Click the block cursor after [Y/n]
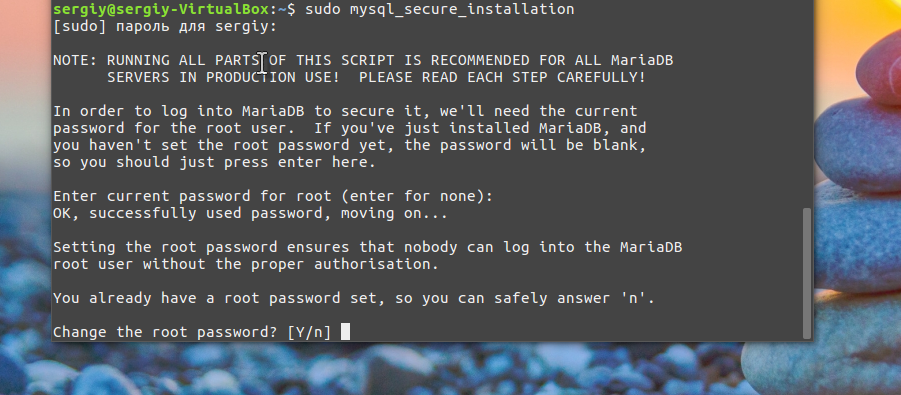 tap(345, 332)
